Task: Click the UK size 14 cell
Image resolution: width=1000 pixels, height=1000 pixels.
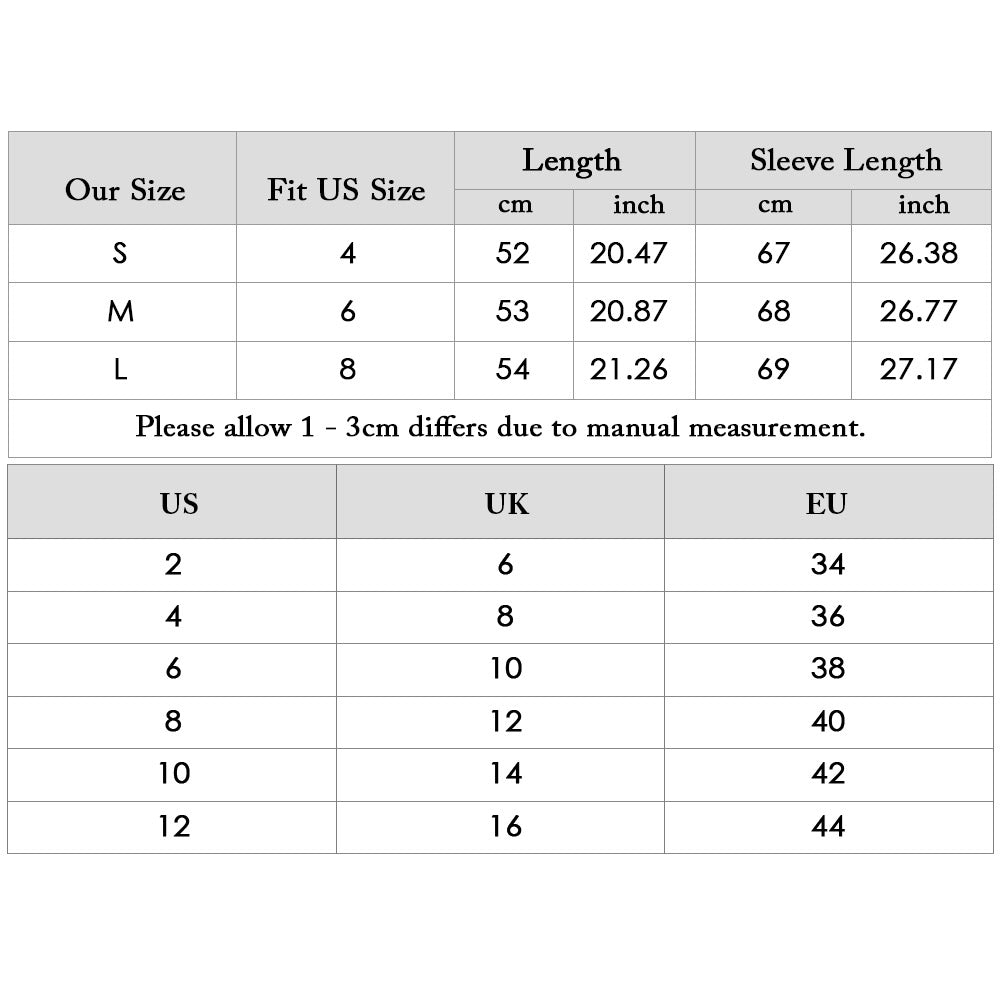Action: coord(506,774)
